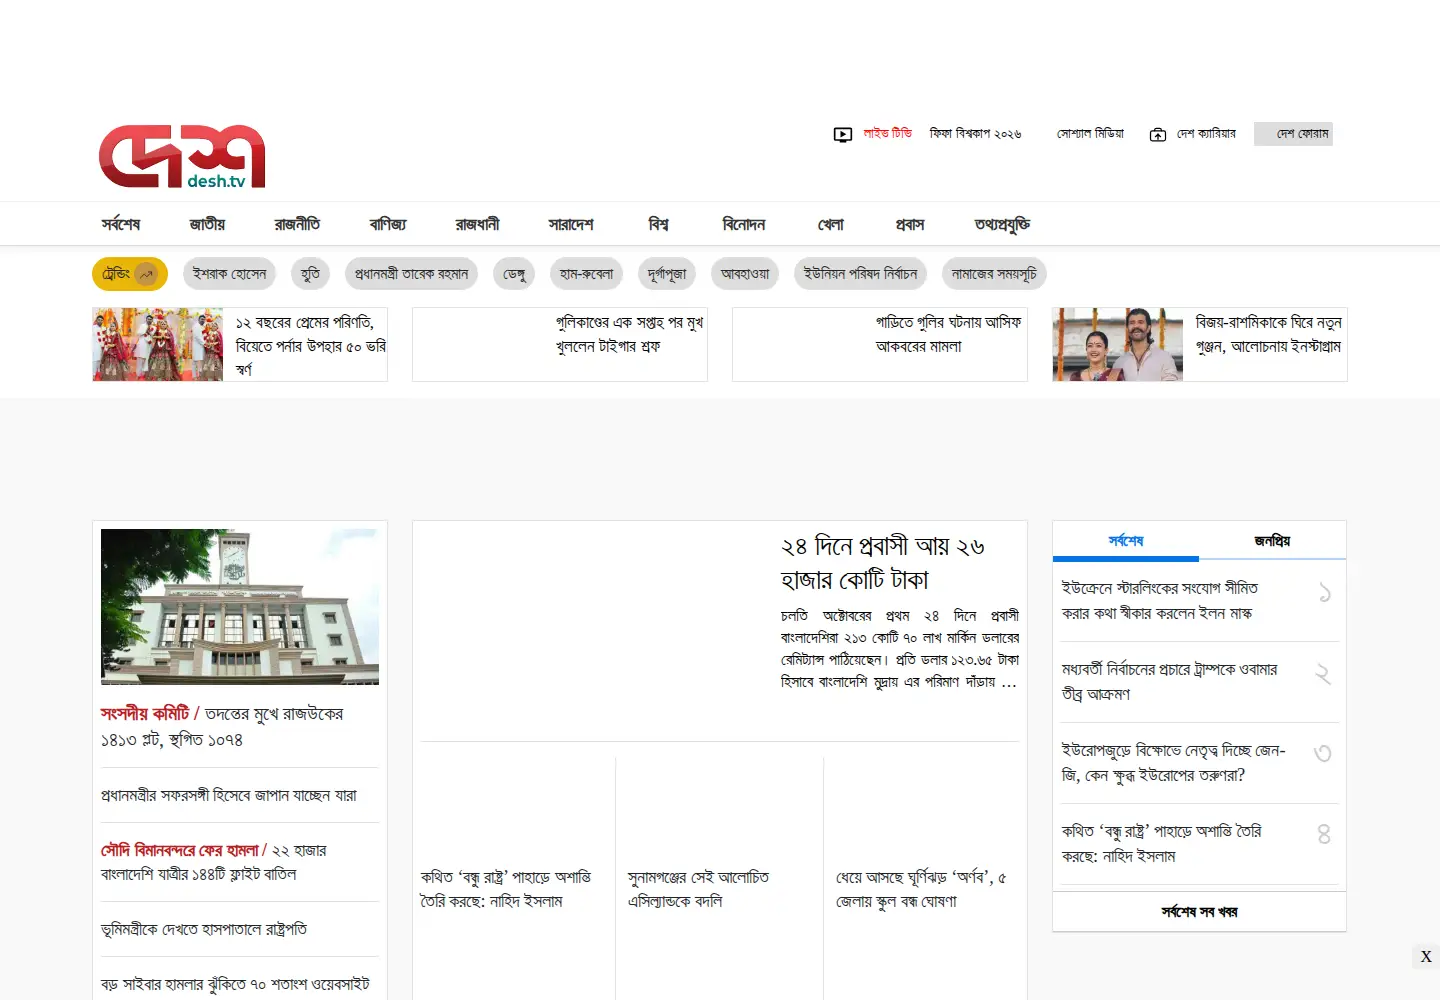Image resolution: width=1440 pixels, height=1000 pixels.
Task: Click the trending arrow icon in ট্রেন্ডিং pill
Action: pyautogui.click(x=147, y=274)
